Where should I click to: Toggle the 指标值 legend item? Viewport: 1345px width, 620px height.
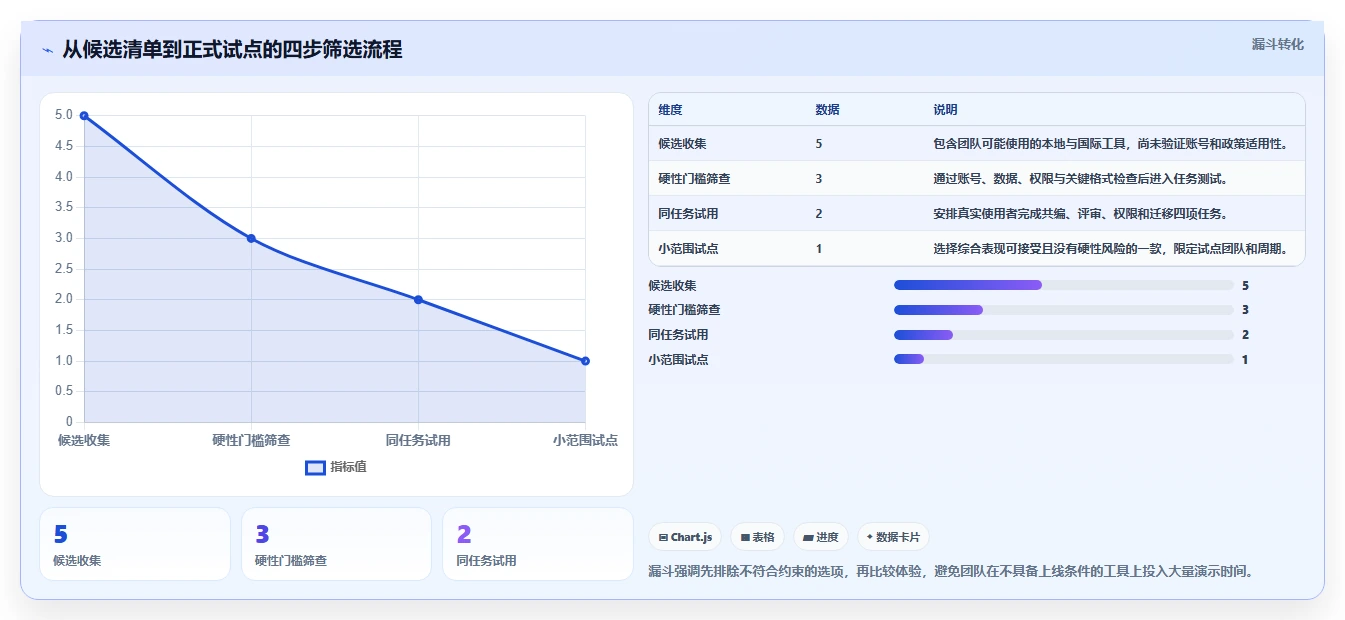(336, 467)
